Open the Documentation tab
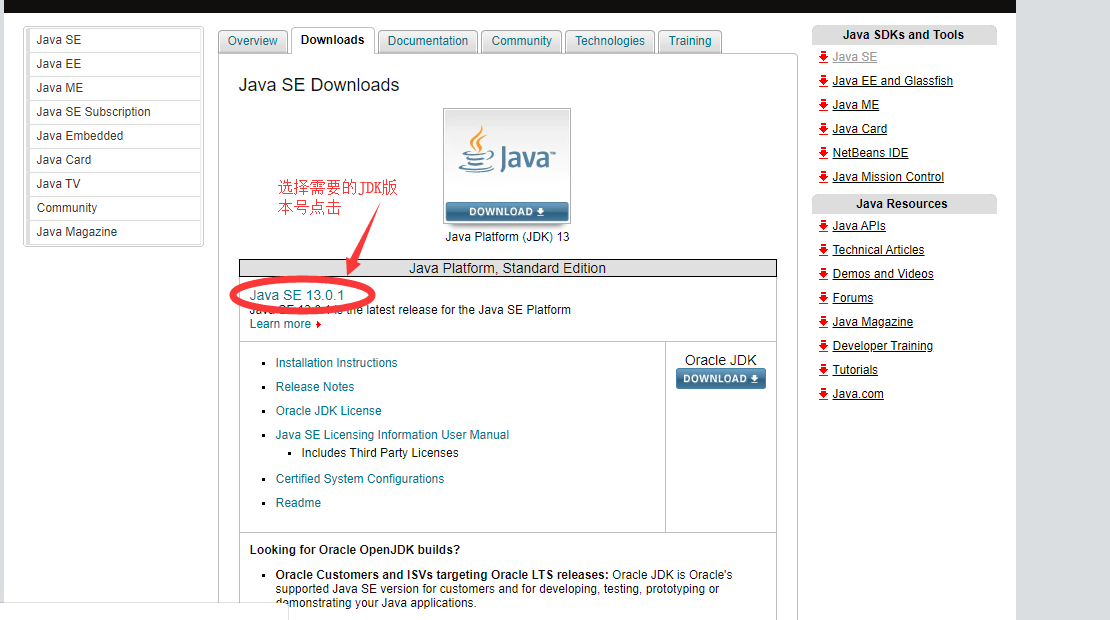This screenshot has height=620, width=1110. pos(428,41)
